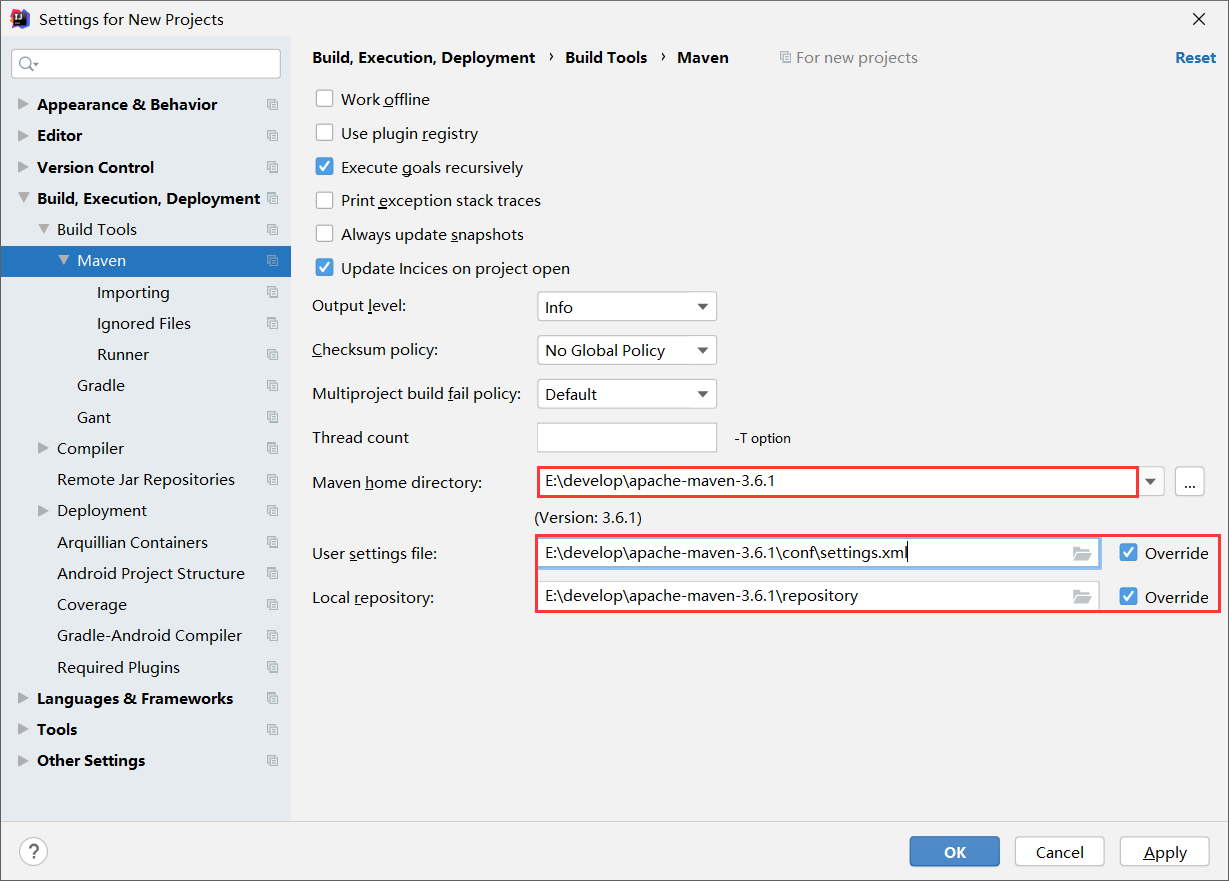Uncheck Override for Local repository
1229x881 pixels.
1129,597
